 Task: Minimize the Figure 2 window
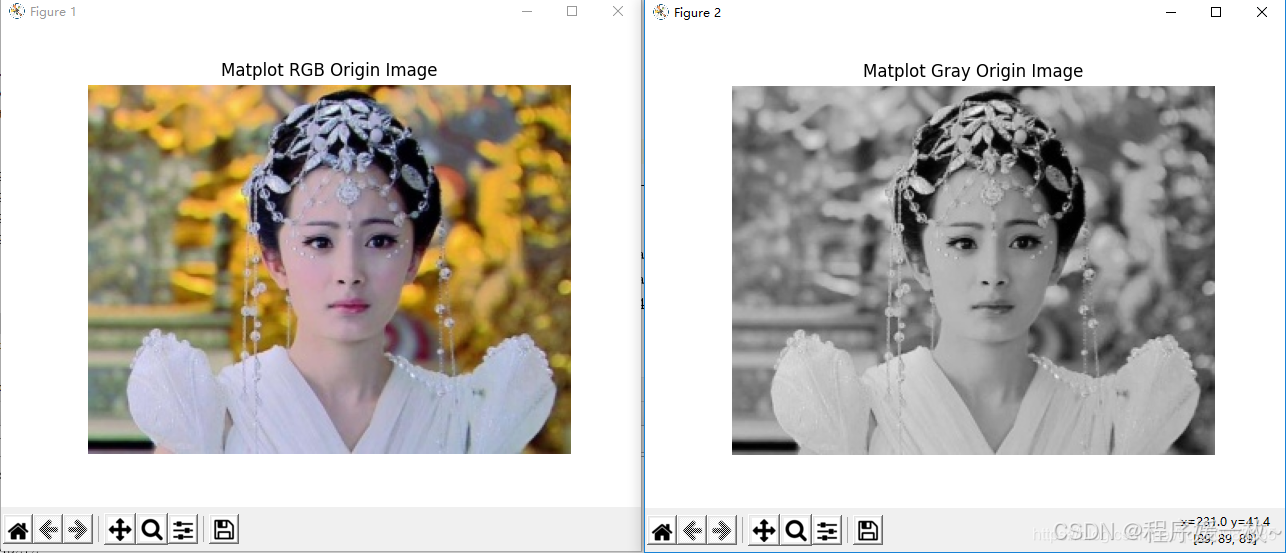pos(1171,12)
